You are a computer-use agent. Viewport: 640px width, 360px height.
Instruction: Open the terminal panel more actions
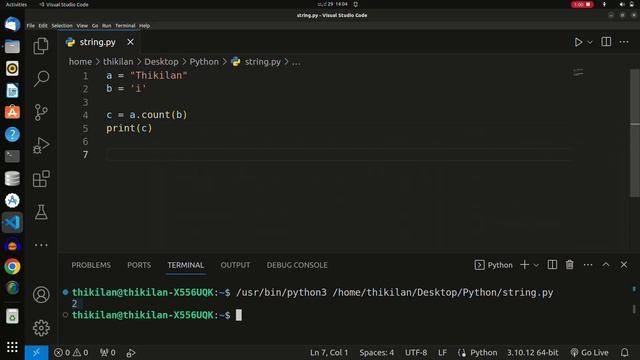[x=588, y=265]
